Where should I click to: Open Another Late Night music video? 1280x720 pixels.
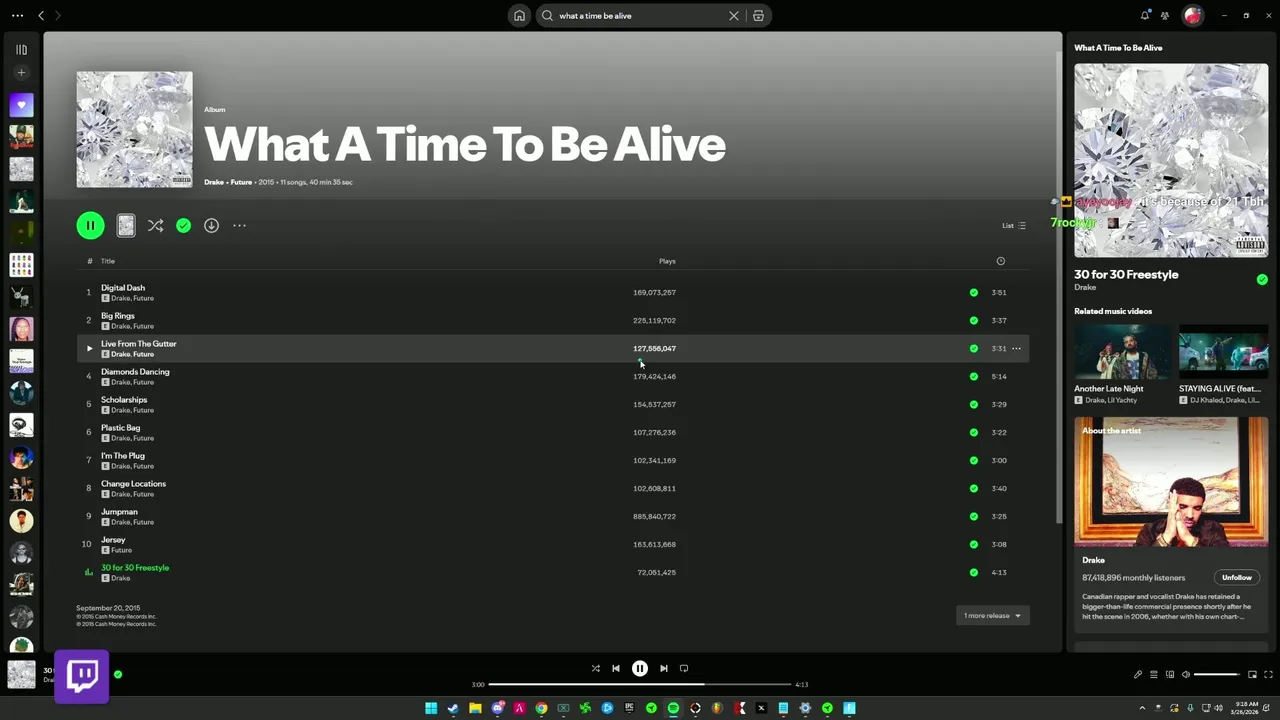tap(1122, 351)
